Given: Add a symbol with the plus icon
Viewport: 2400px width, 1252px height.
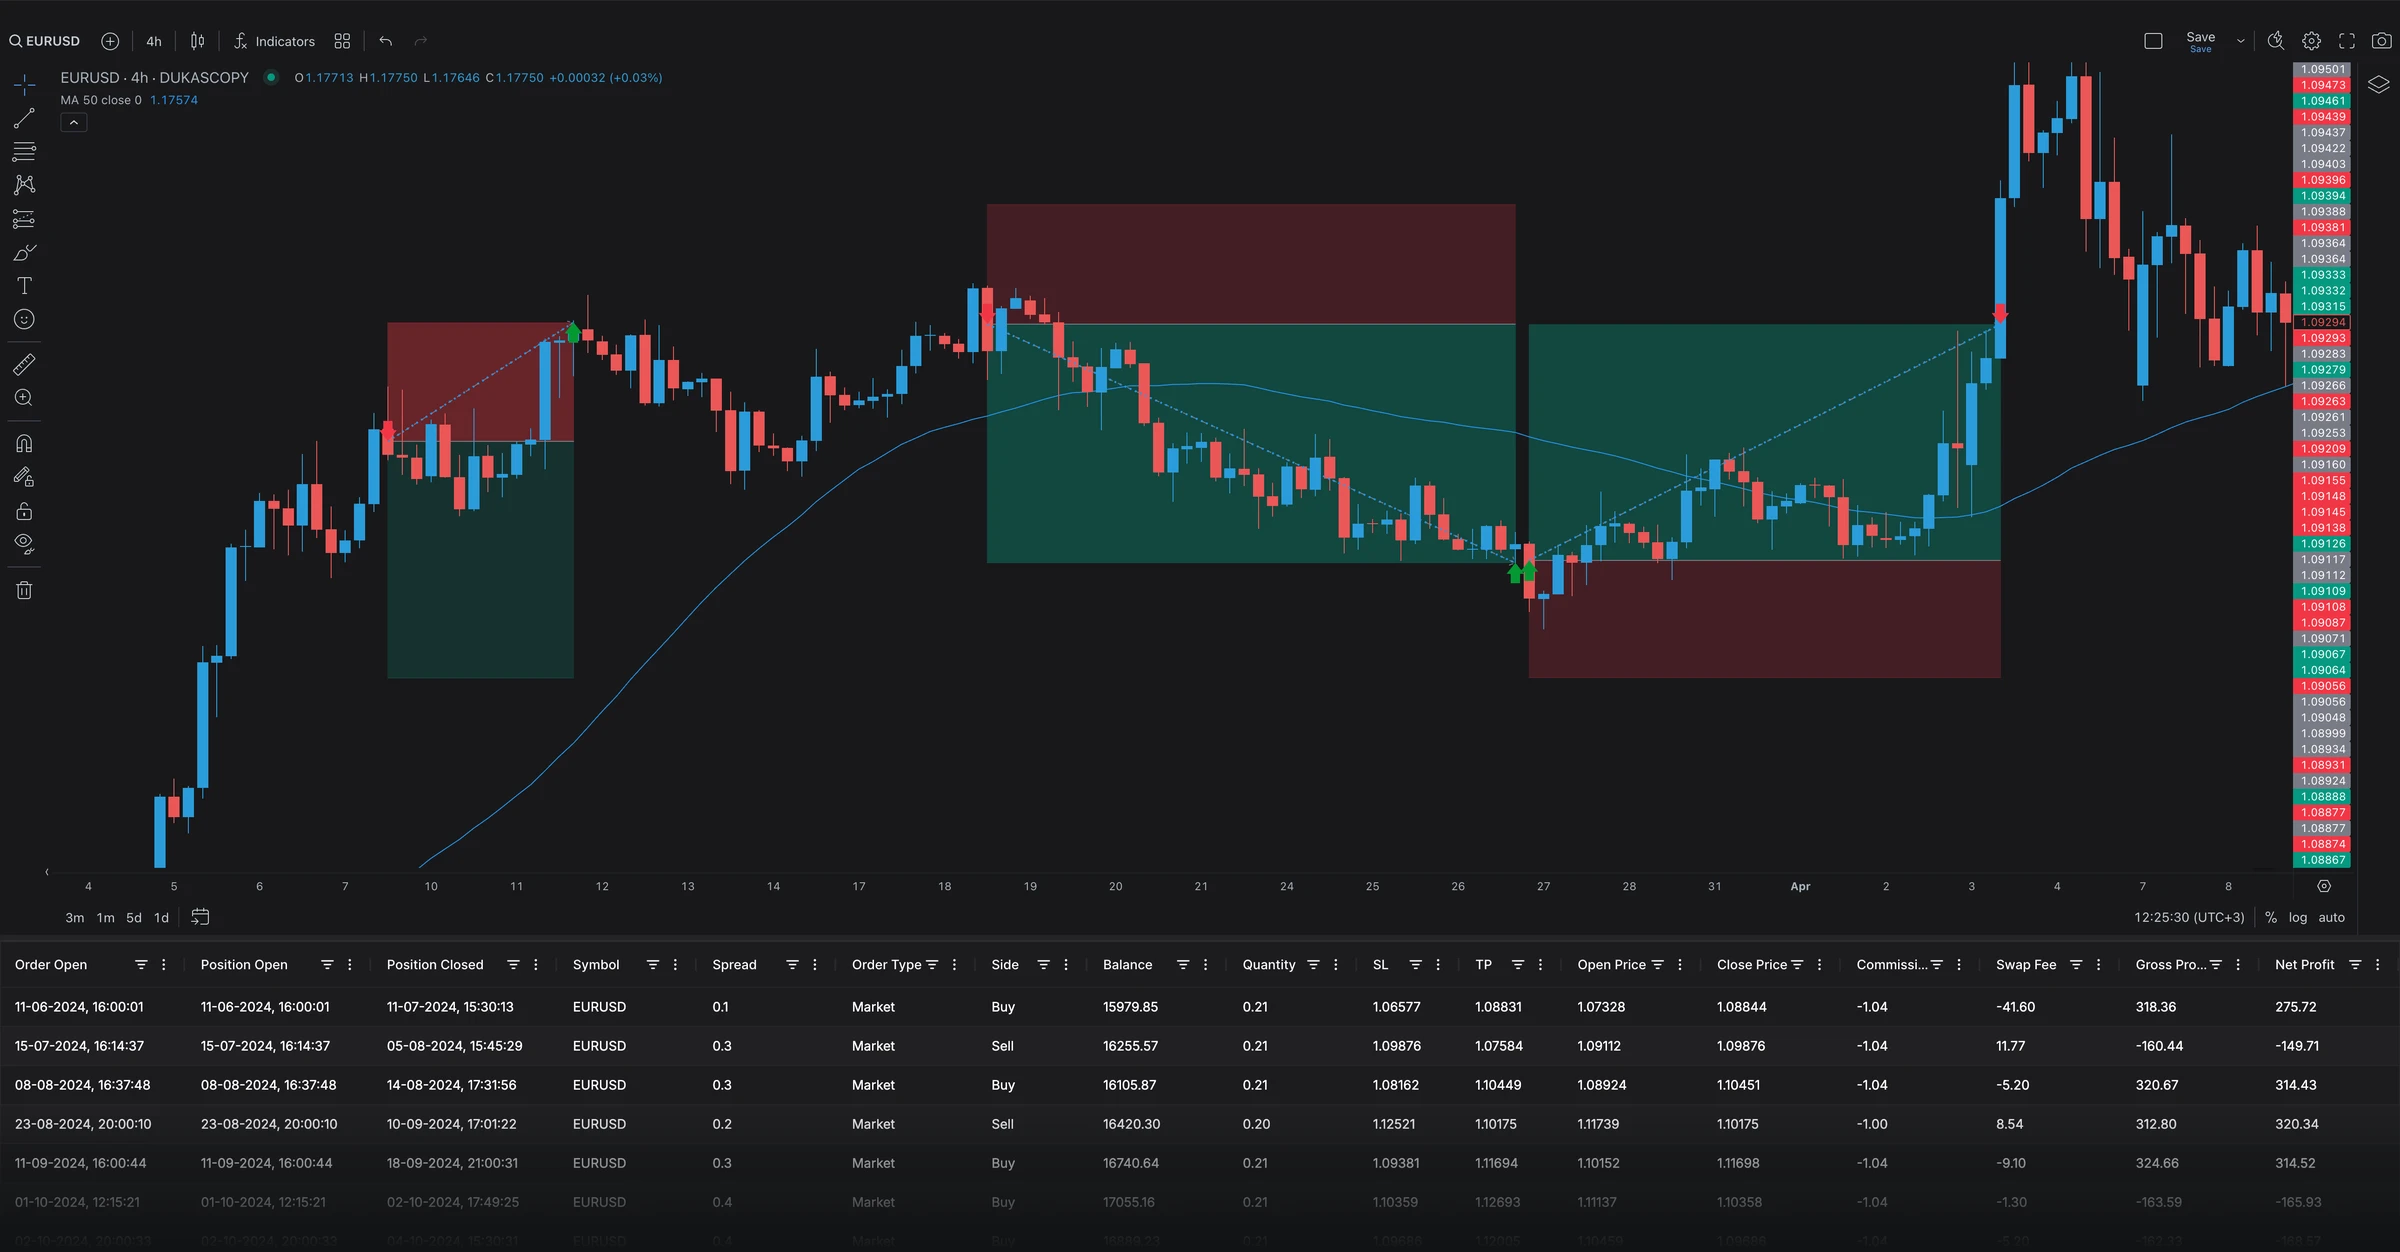Looking at the screenshot, I should (110, 41).
